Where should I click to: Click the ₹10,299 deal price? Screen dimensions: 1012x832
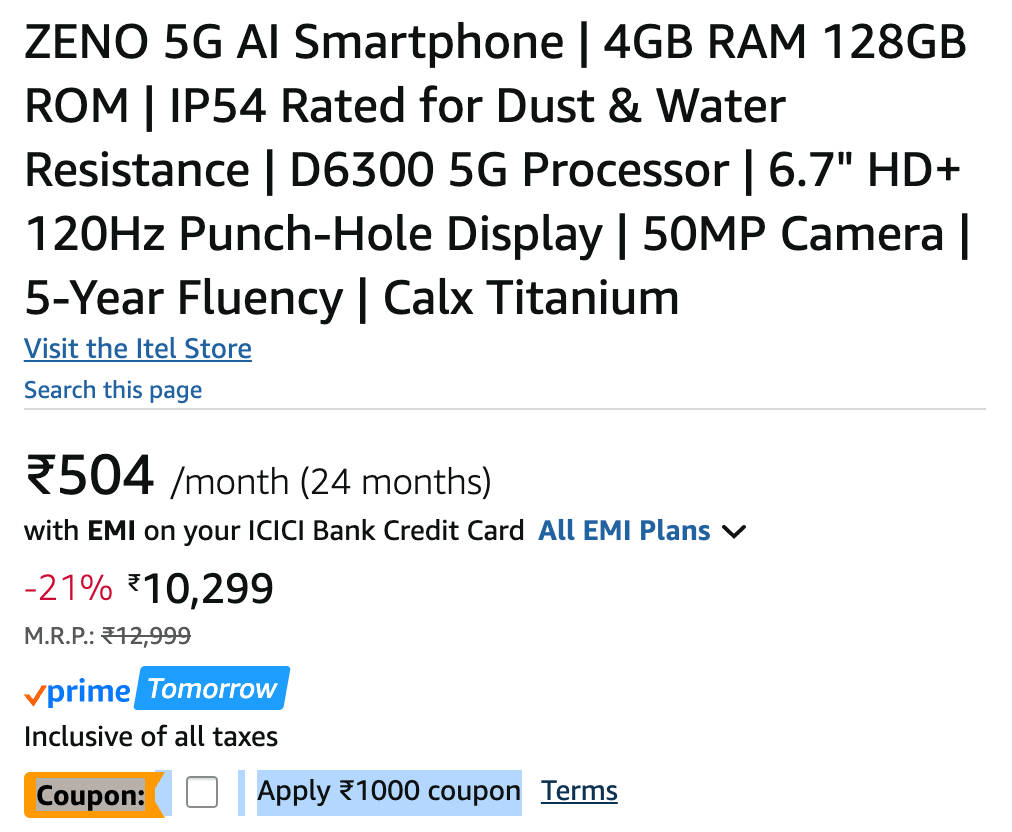coord(207,589)
